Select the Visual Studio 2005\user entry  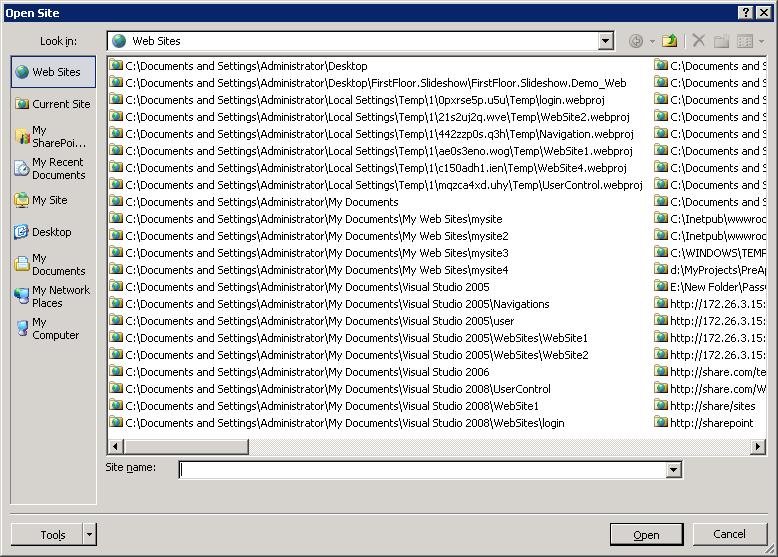click(312, 321)
